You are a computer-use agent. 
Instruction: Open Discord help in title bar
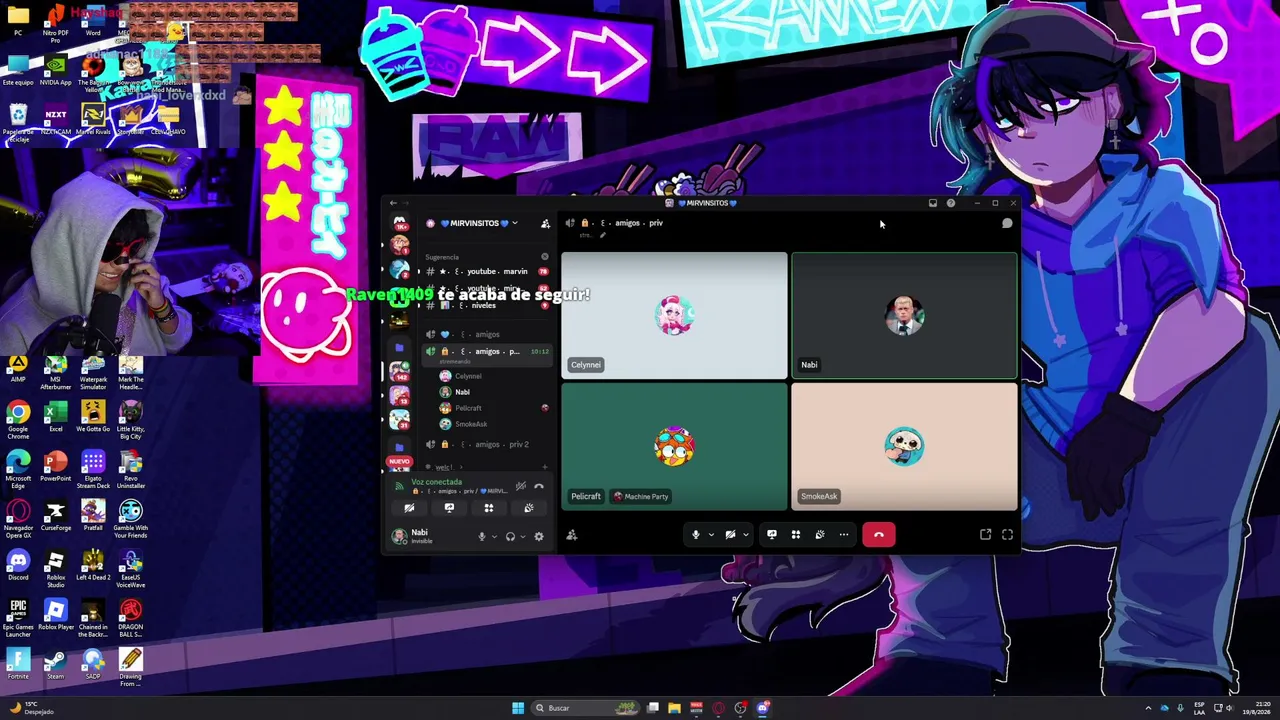[x=951, y=203]
